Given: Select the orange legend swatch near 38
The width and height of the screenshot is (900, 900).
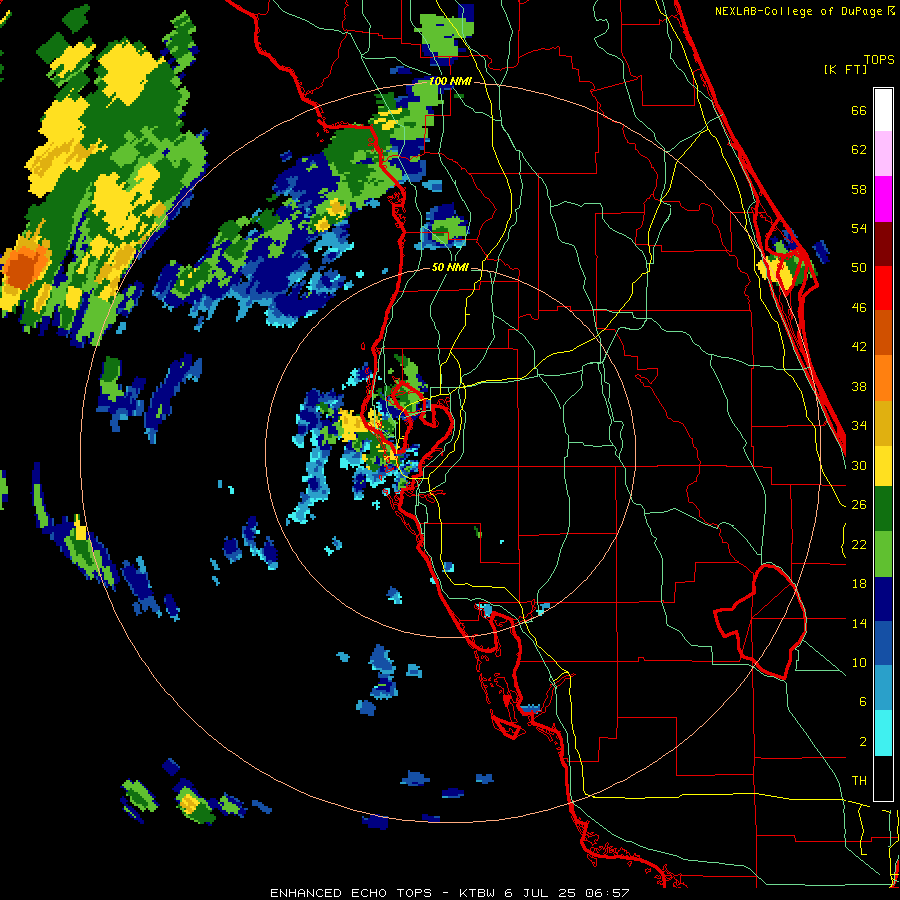Looking at the screenshot, I should (883, 378).
